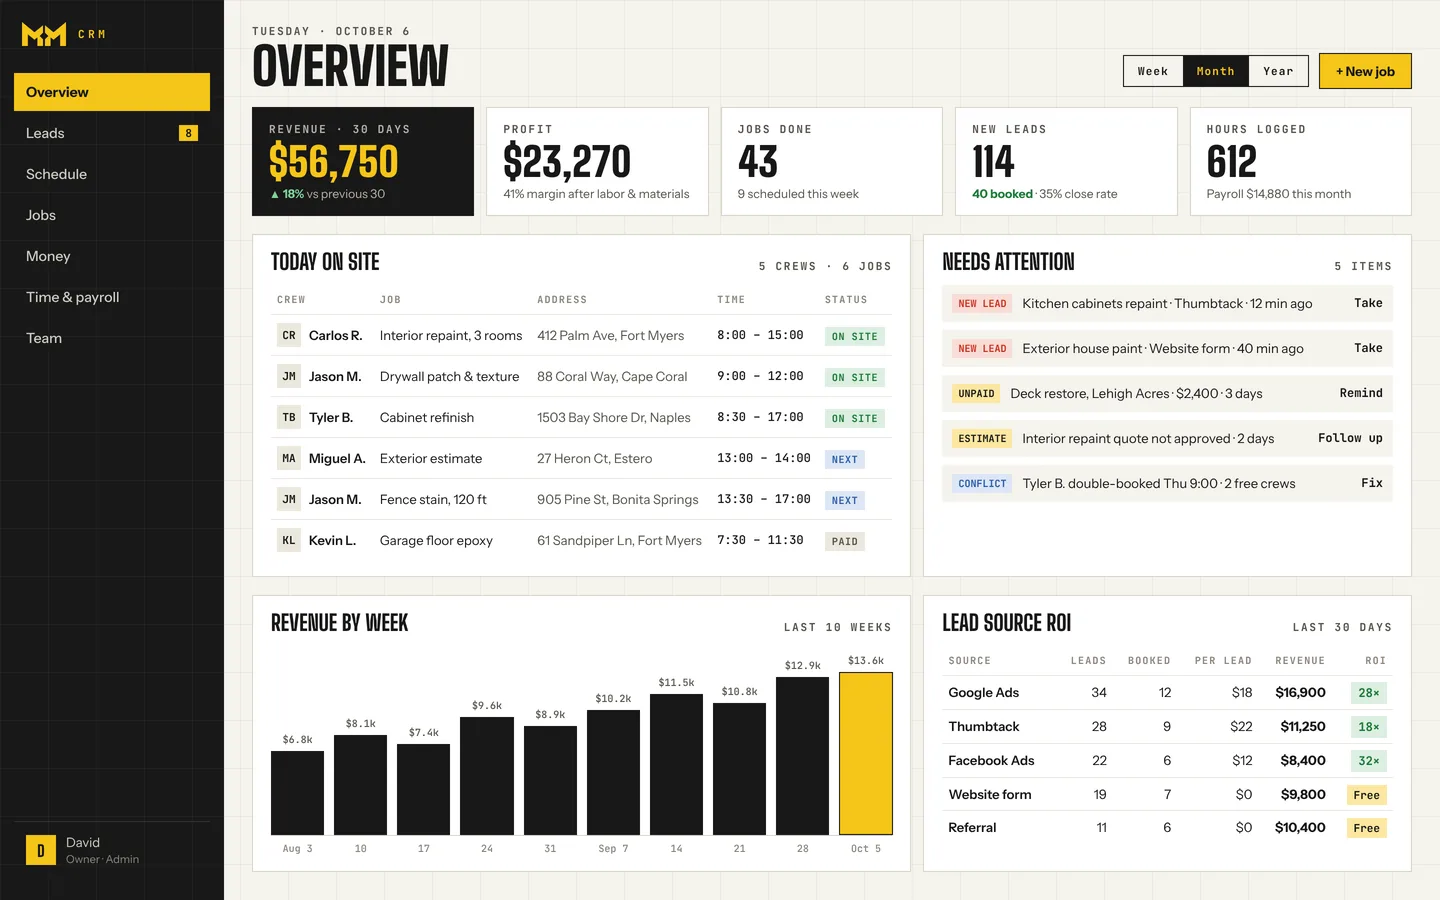Click Fence stain, 120 ft job
This screenshot has width=1440, height=900.
pyautogui.click(x=433, y=500)
